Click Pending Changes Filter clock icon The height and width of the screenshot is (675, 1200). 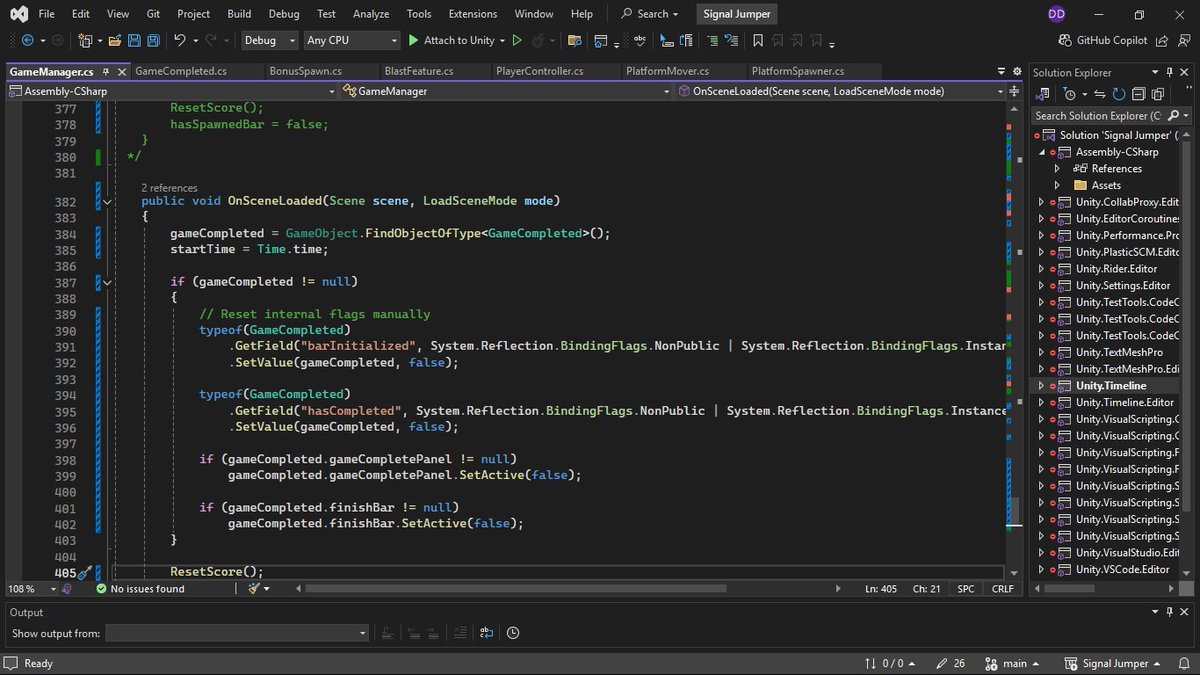click(1070, 94)
